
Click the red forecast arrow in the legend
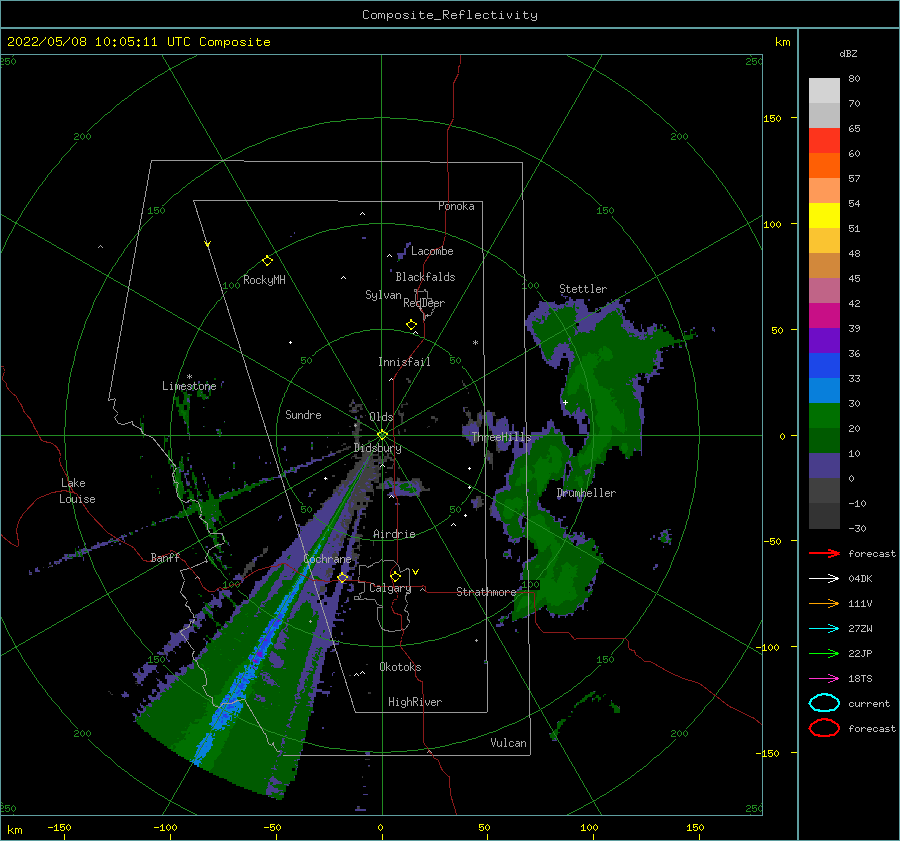tap(824, 553)
